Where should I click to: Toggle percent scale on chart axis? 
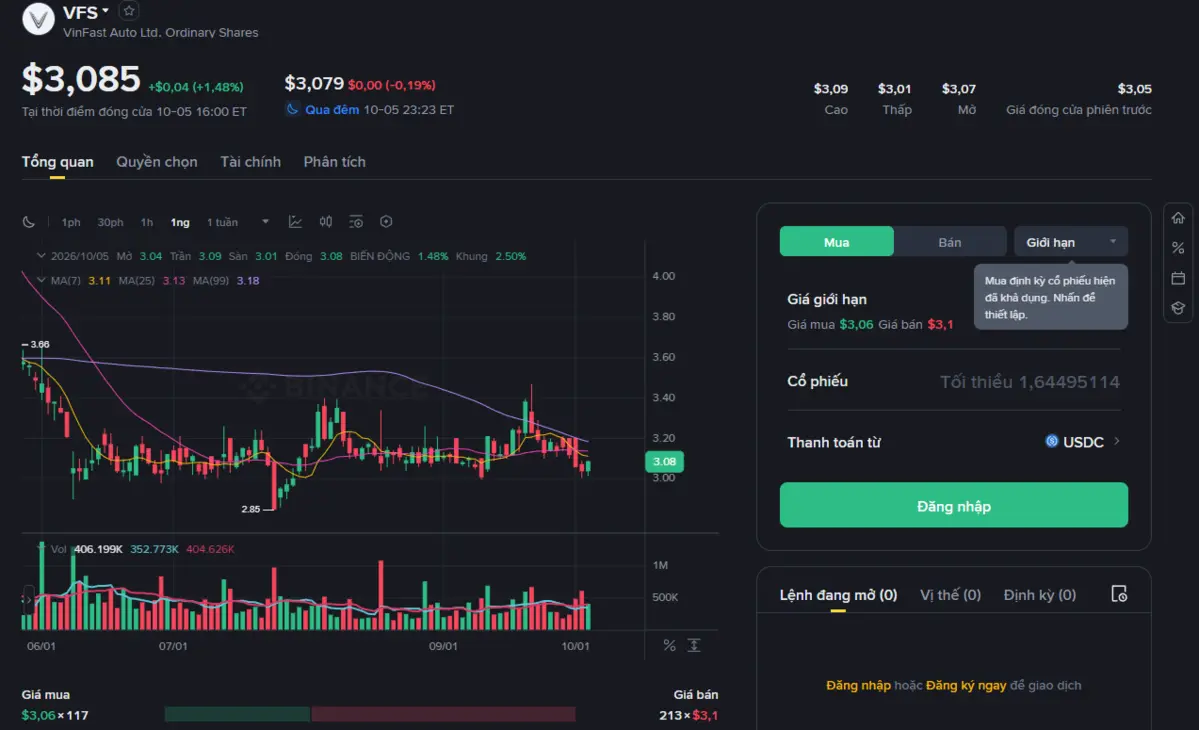(x=670, y=646)
